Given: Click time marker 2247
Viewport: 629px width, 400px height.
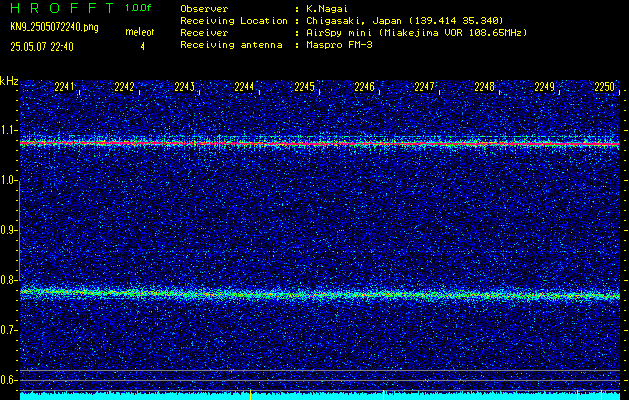Looking at the screenshot, I should (424, 87).
